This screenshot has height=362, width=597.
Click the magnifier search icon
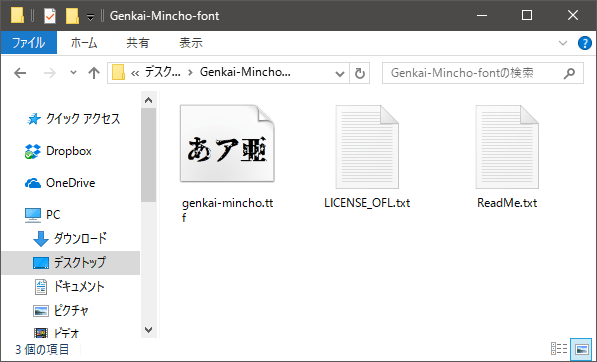(570, 73)
